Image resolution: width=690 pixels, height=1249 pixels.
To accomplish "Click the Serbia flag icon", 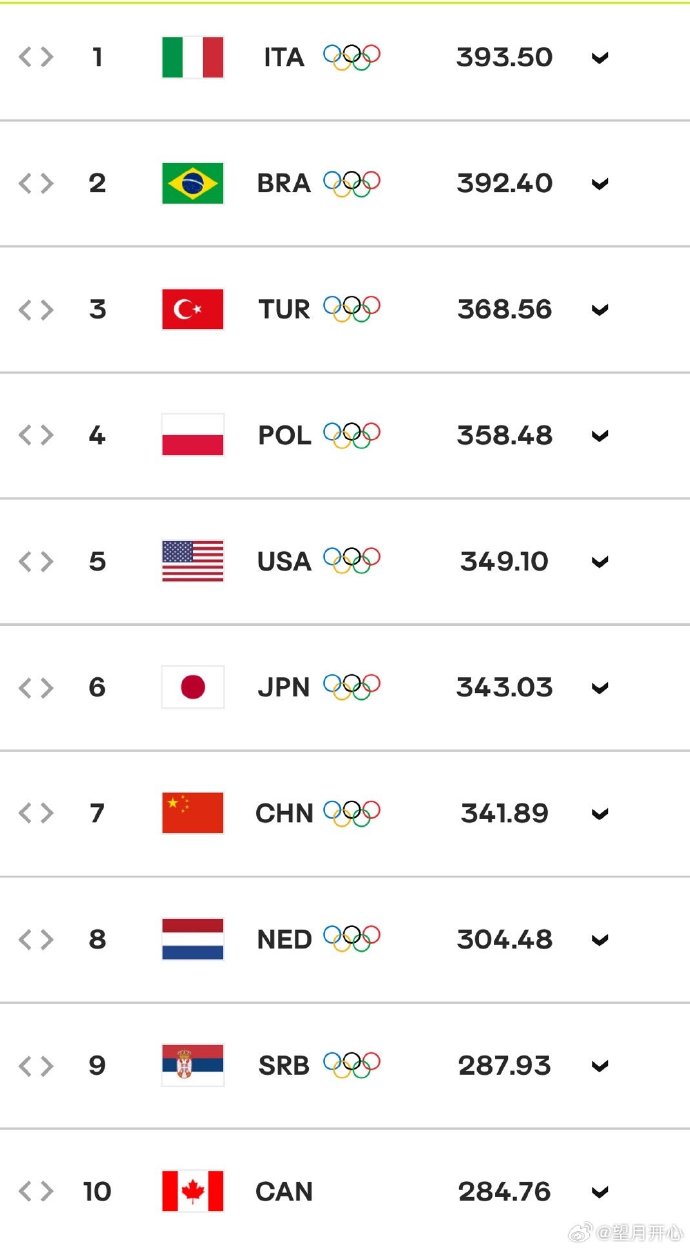I will click(x=193, y=1065).
